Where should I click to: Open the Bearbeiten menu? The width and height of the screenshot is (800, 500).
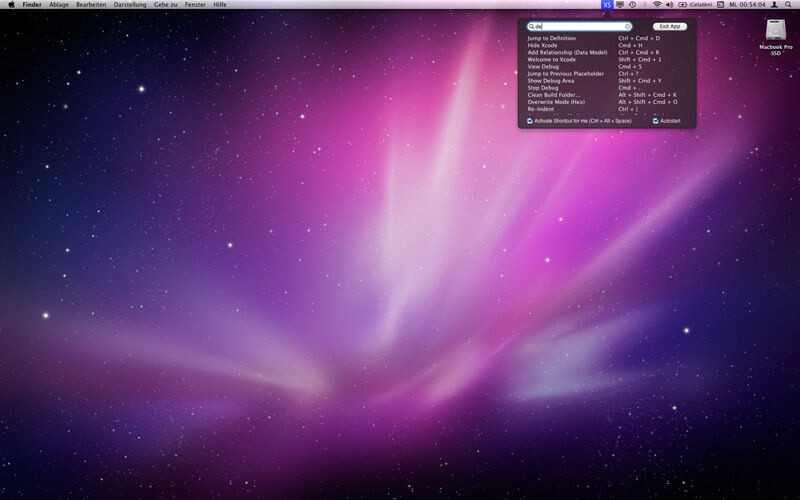pyautogui.click(x=91, y=5)
